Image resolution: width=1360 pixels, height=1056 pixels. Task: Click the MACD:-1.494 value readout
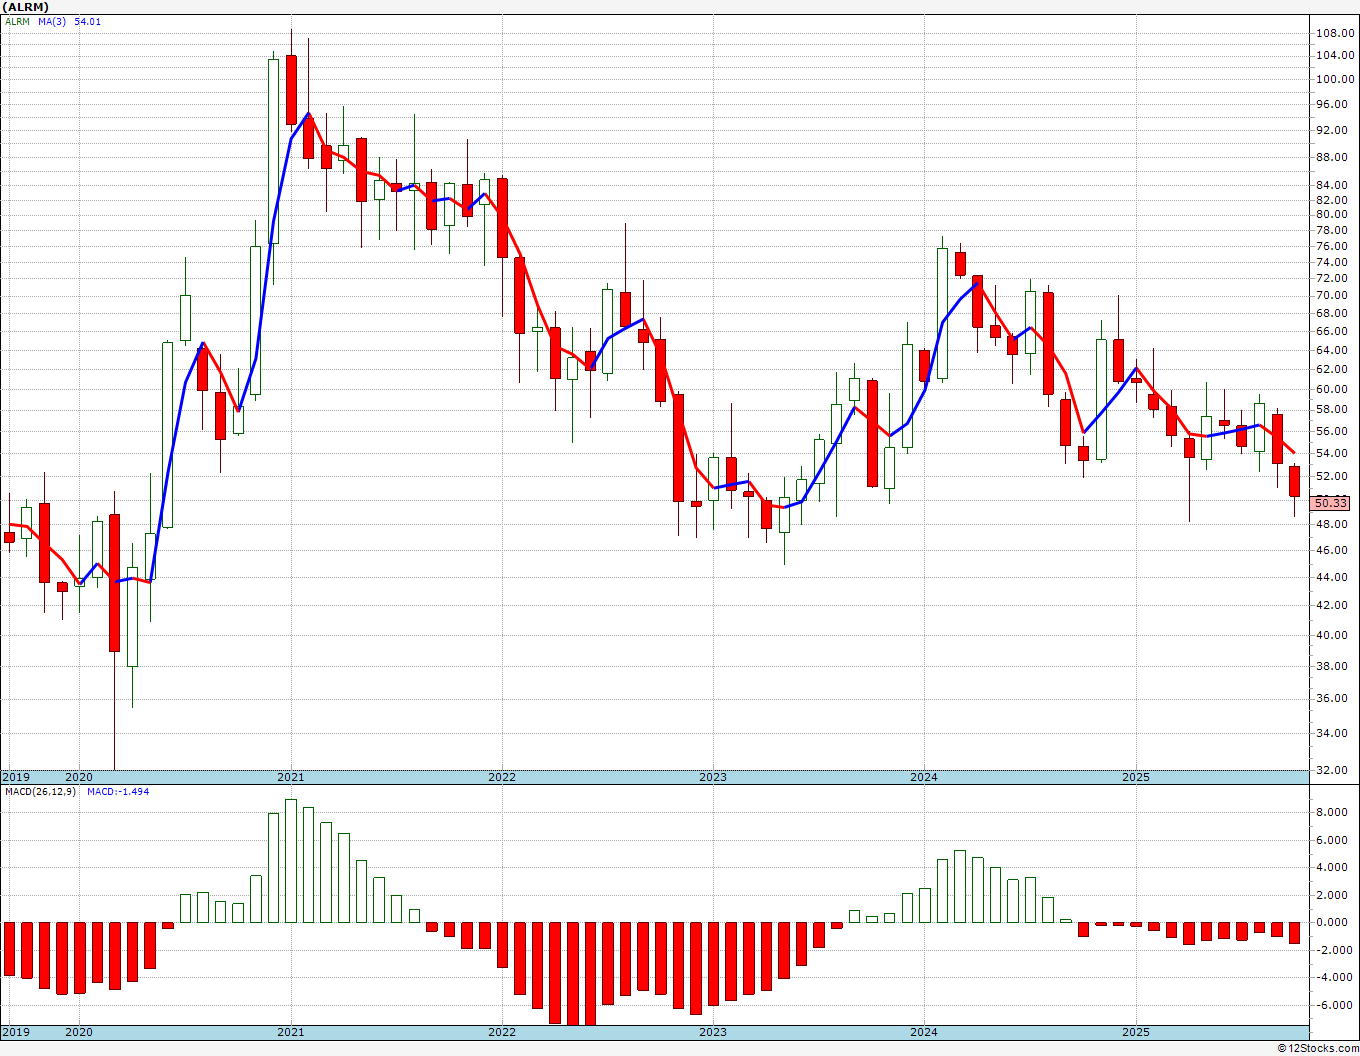coord(117,791)
